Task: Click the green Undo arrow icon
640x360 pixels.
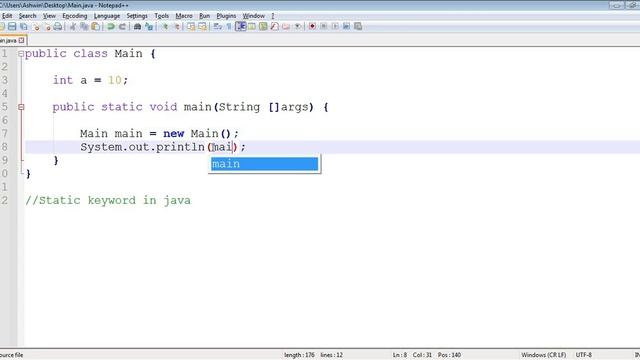Action: [111, 27]
